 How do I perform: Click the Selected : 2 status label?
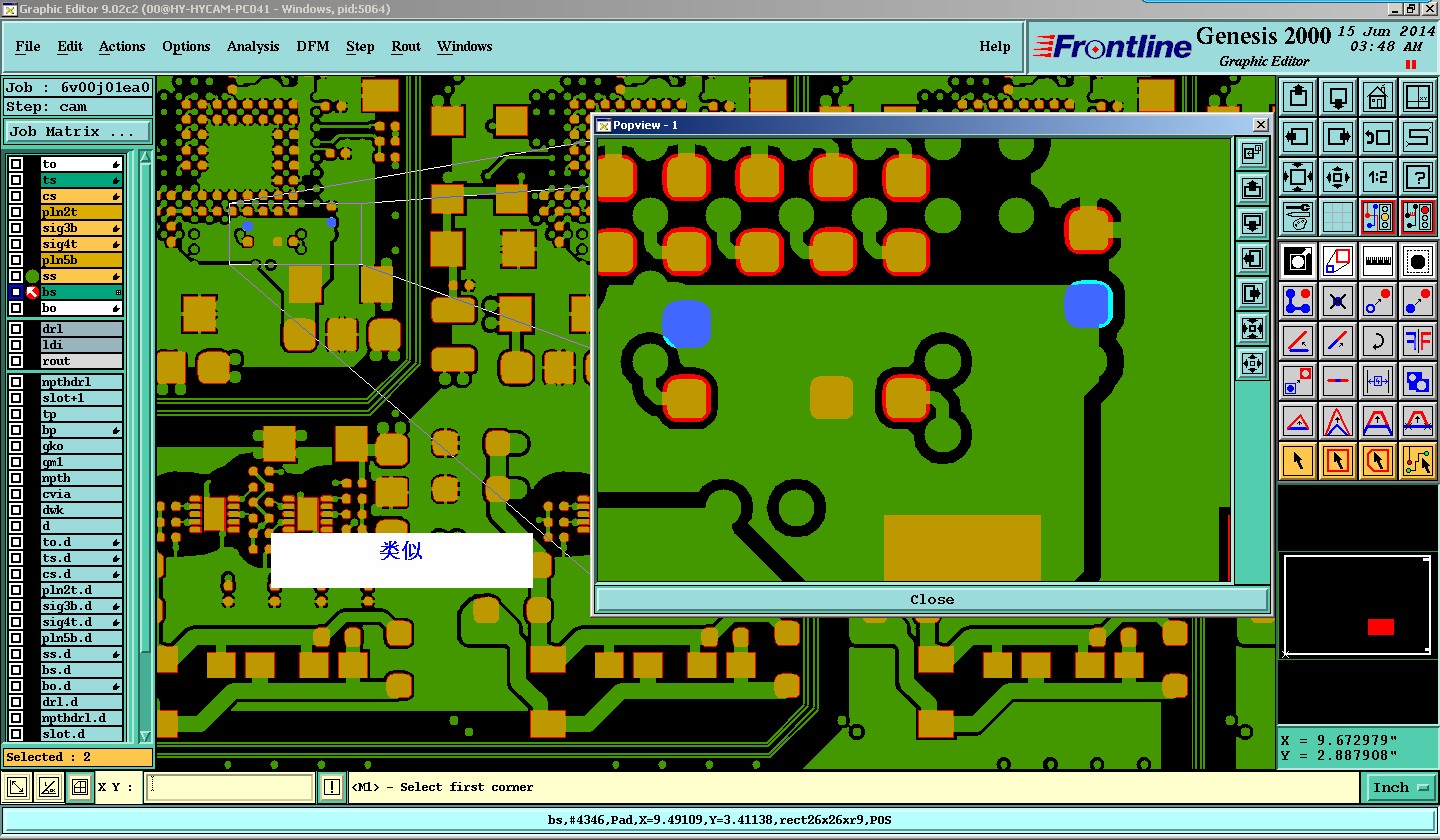coord(78,757)
